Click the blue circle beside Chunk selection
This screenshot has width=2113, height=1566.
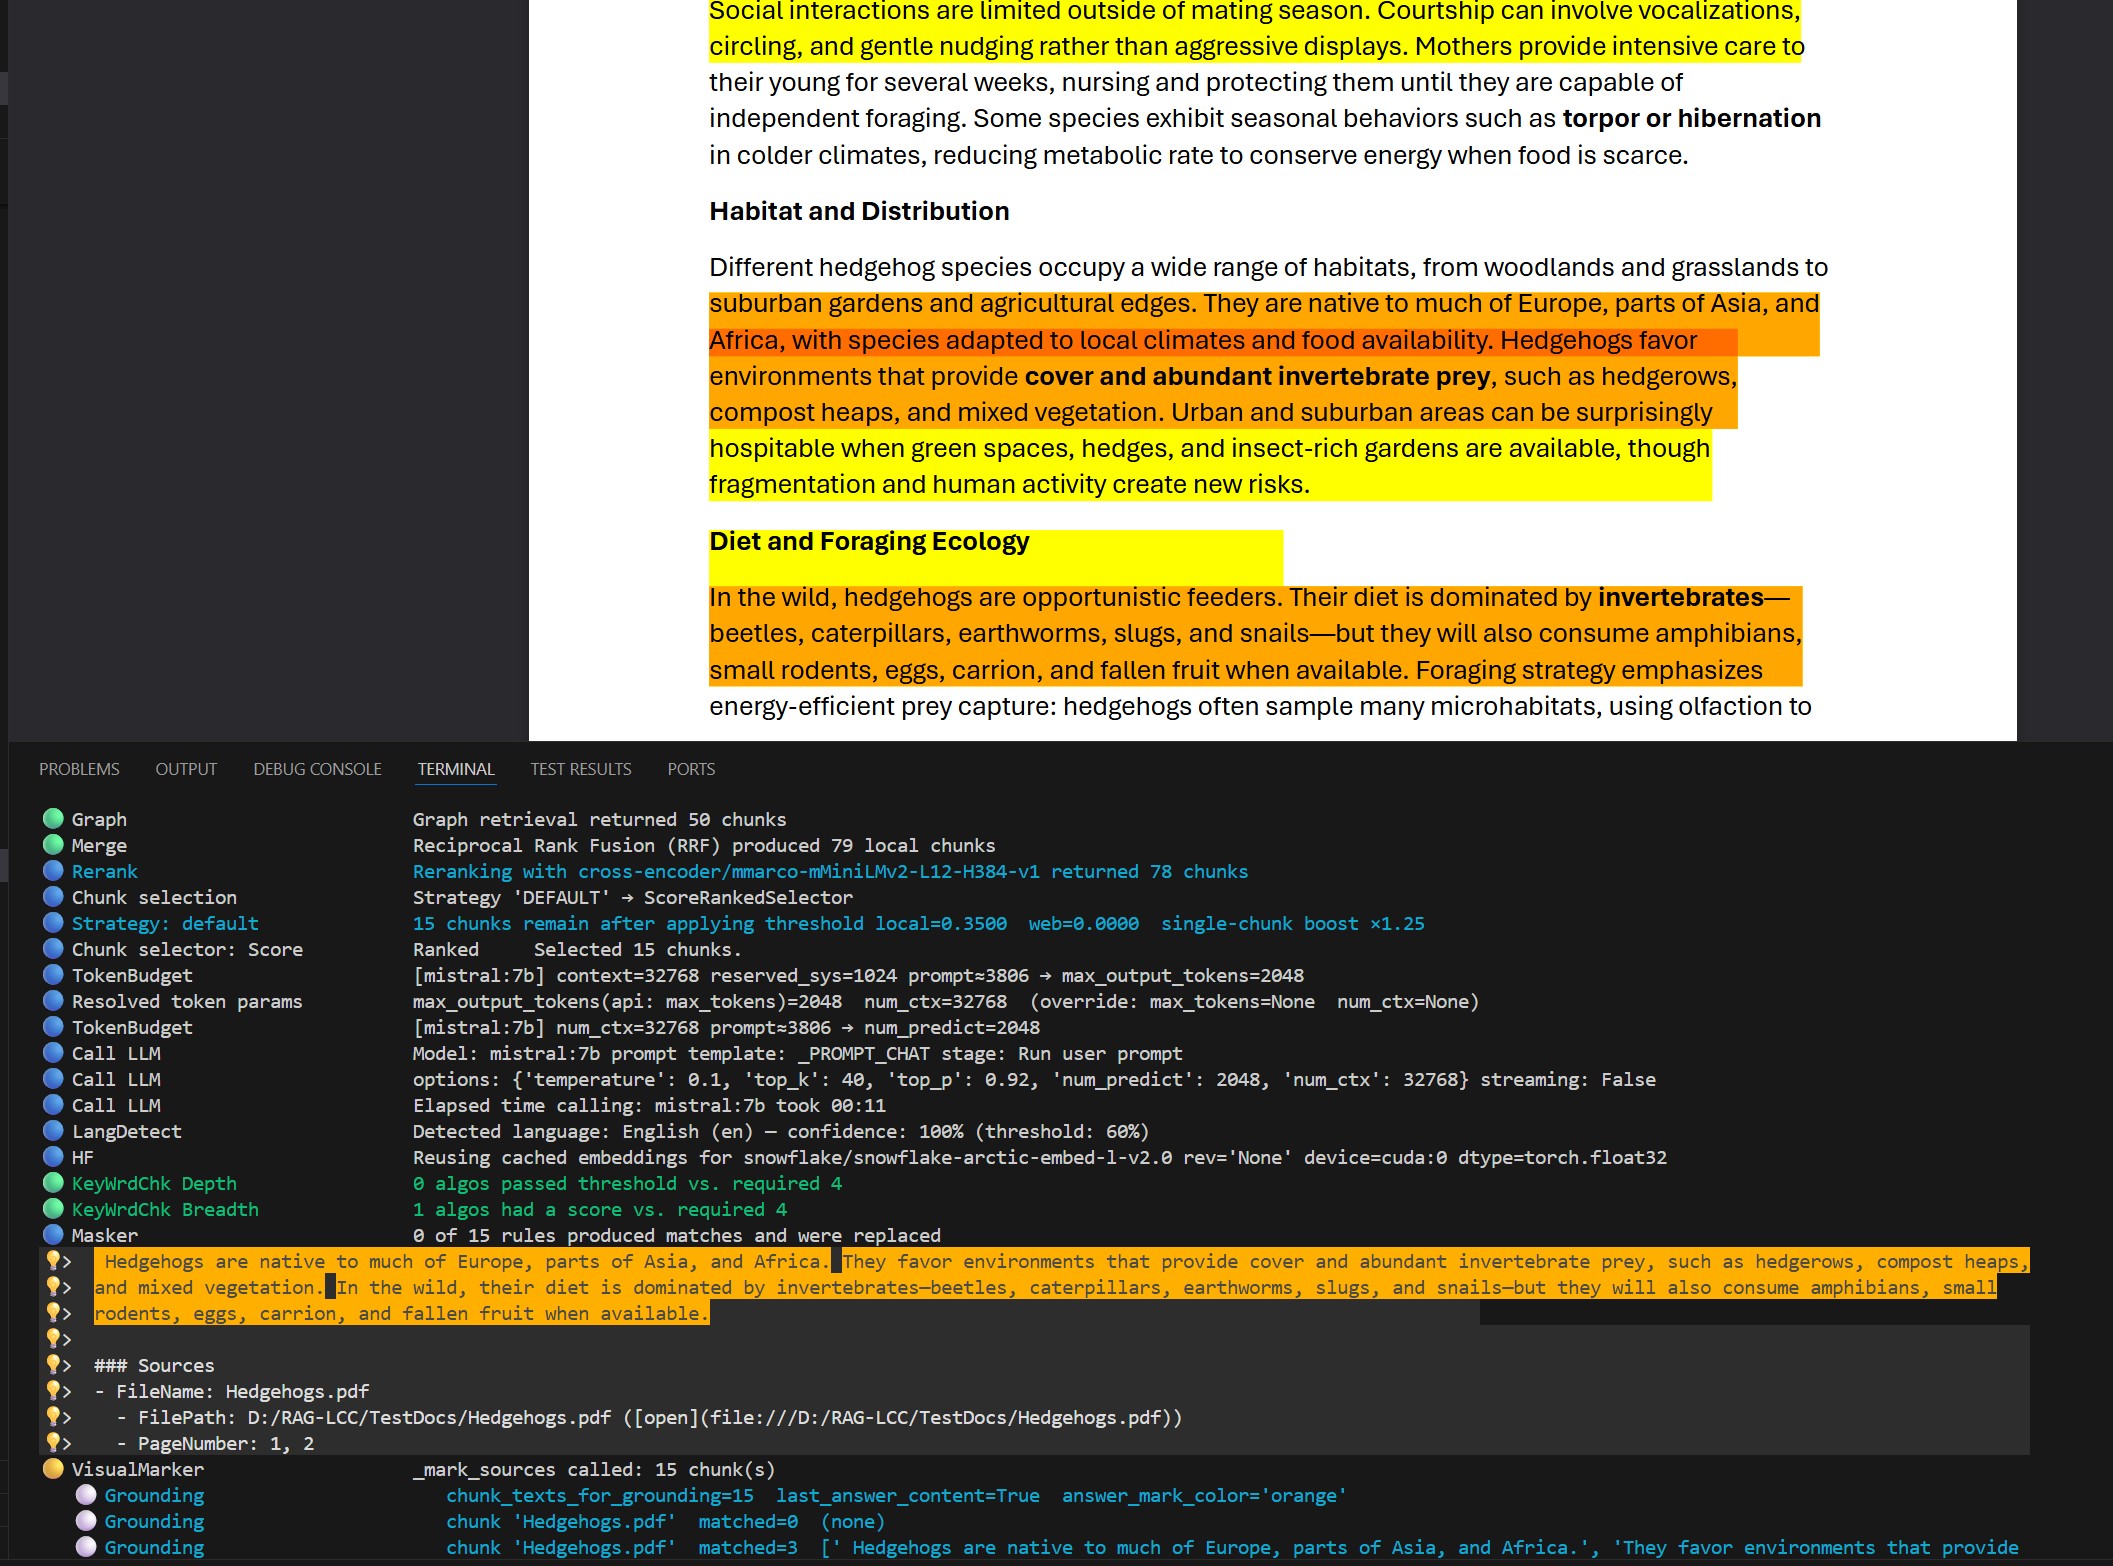(x=53, y=896)
